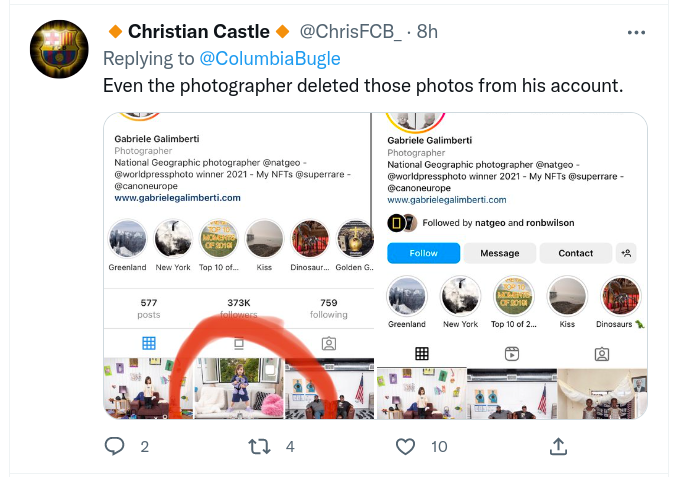Click the Message button

pyautogui.click(x=499, y=253)
